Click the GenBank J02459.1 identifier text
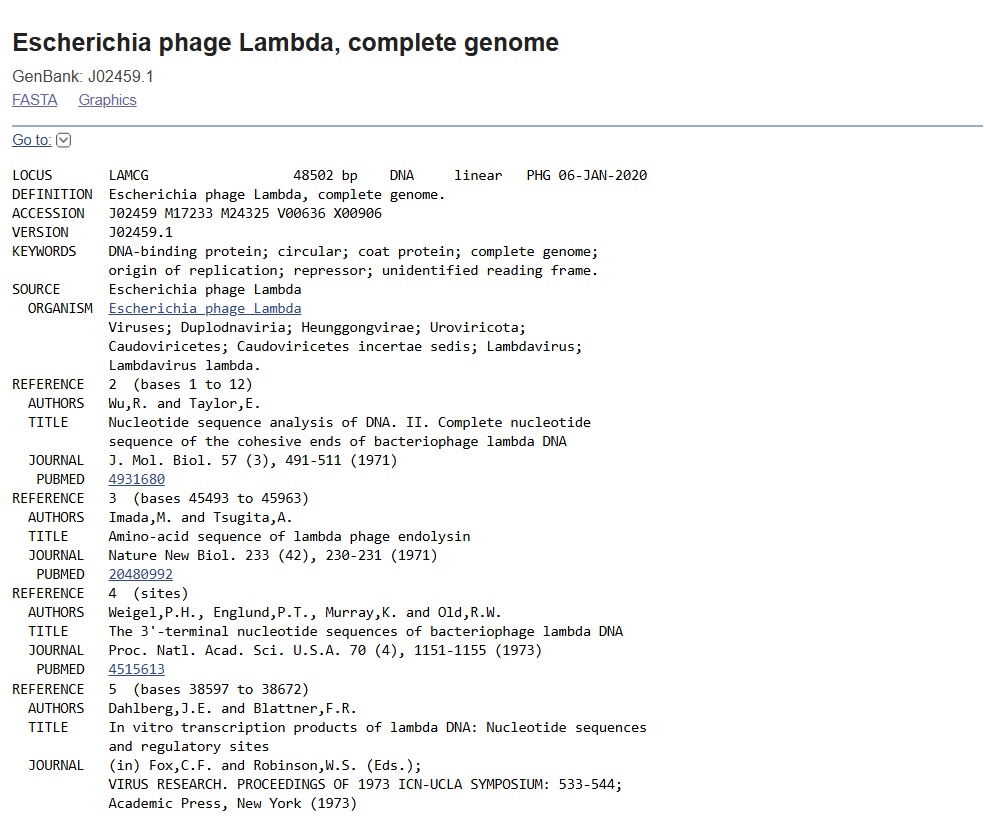 [83, 76]
